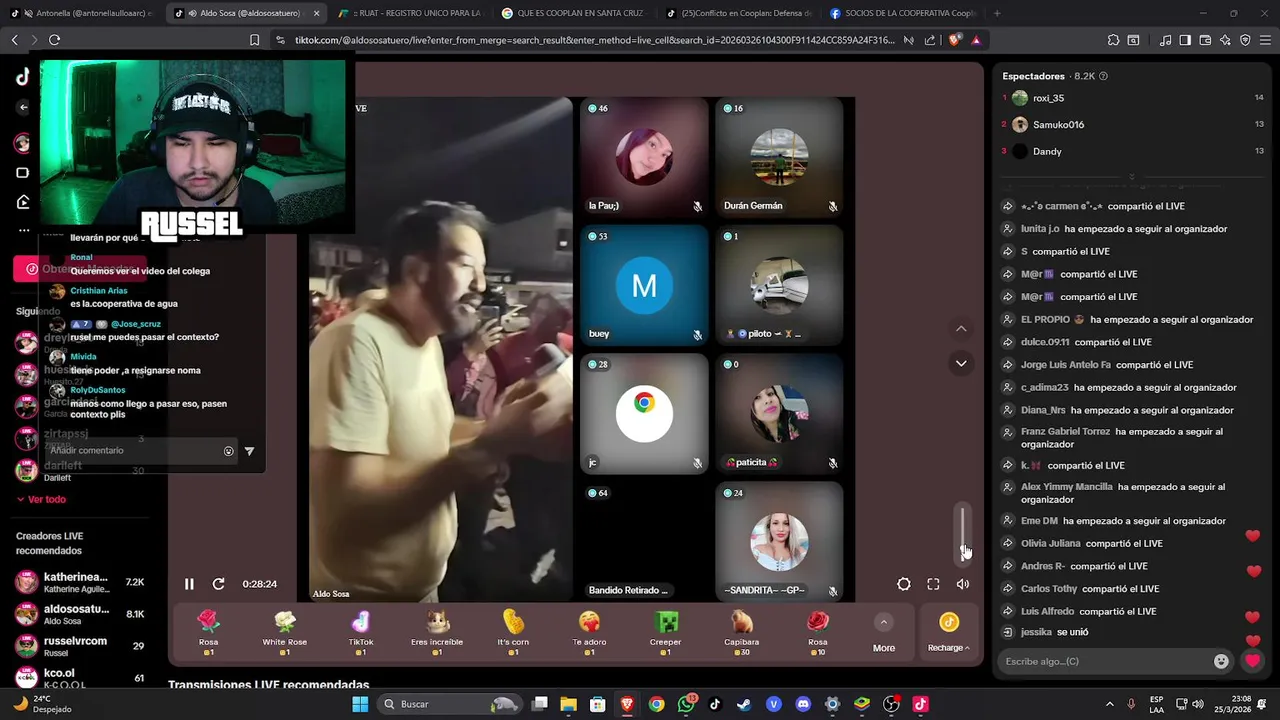Select guest tile paticita
The image size is (1280, 720).
779,413
